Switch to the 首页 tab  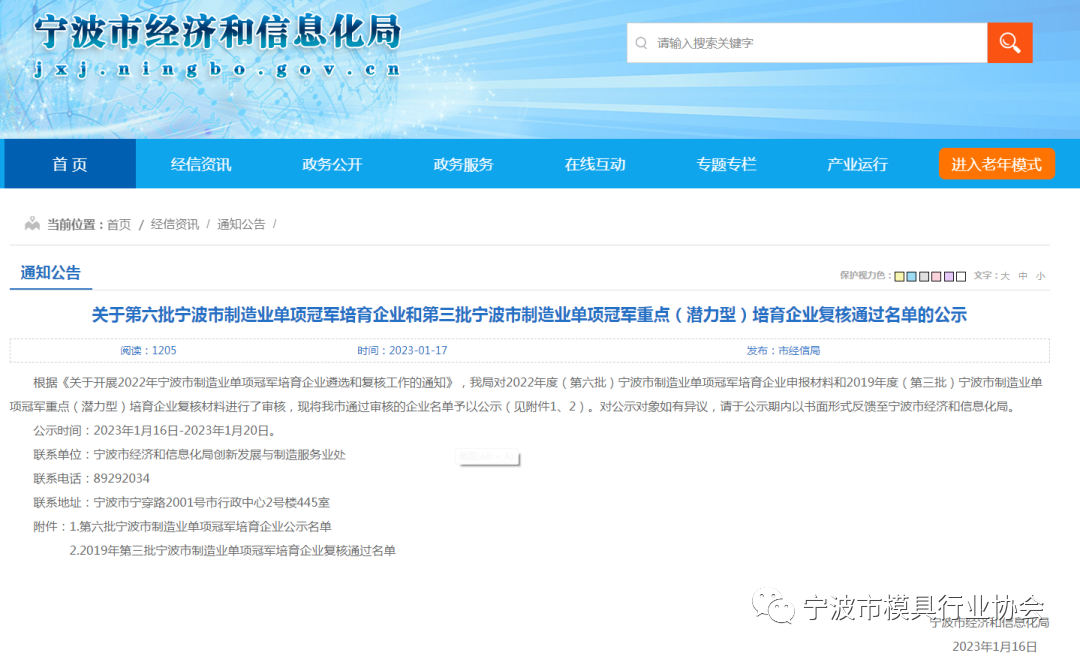pyautogui.click(x=69, y=164)
